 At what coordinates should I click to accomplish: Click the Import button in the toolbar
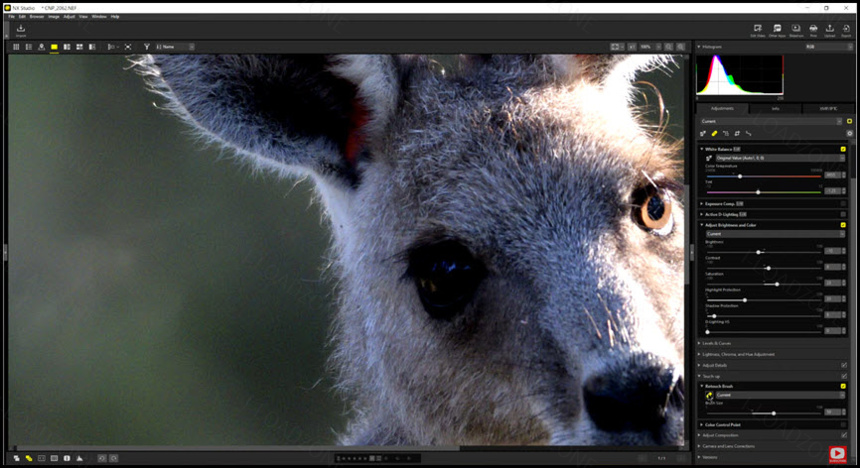[x=21, y=30]
